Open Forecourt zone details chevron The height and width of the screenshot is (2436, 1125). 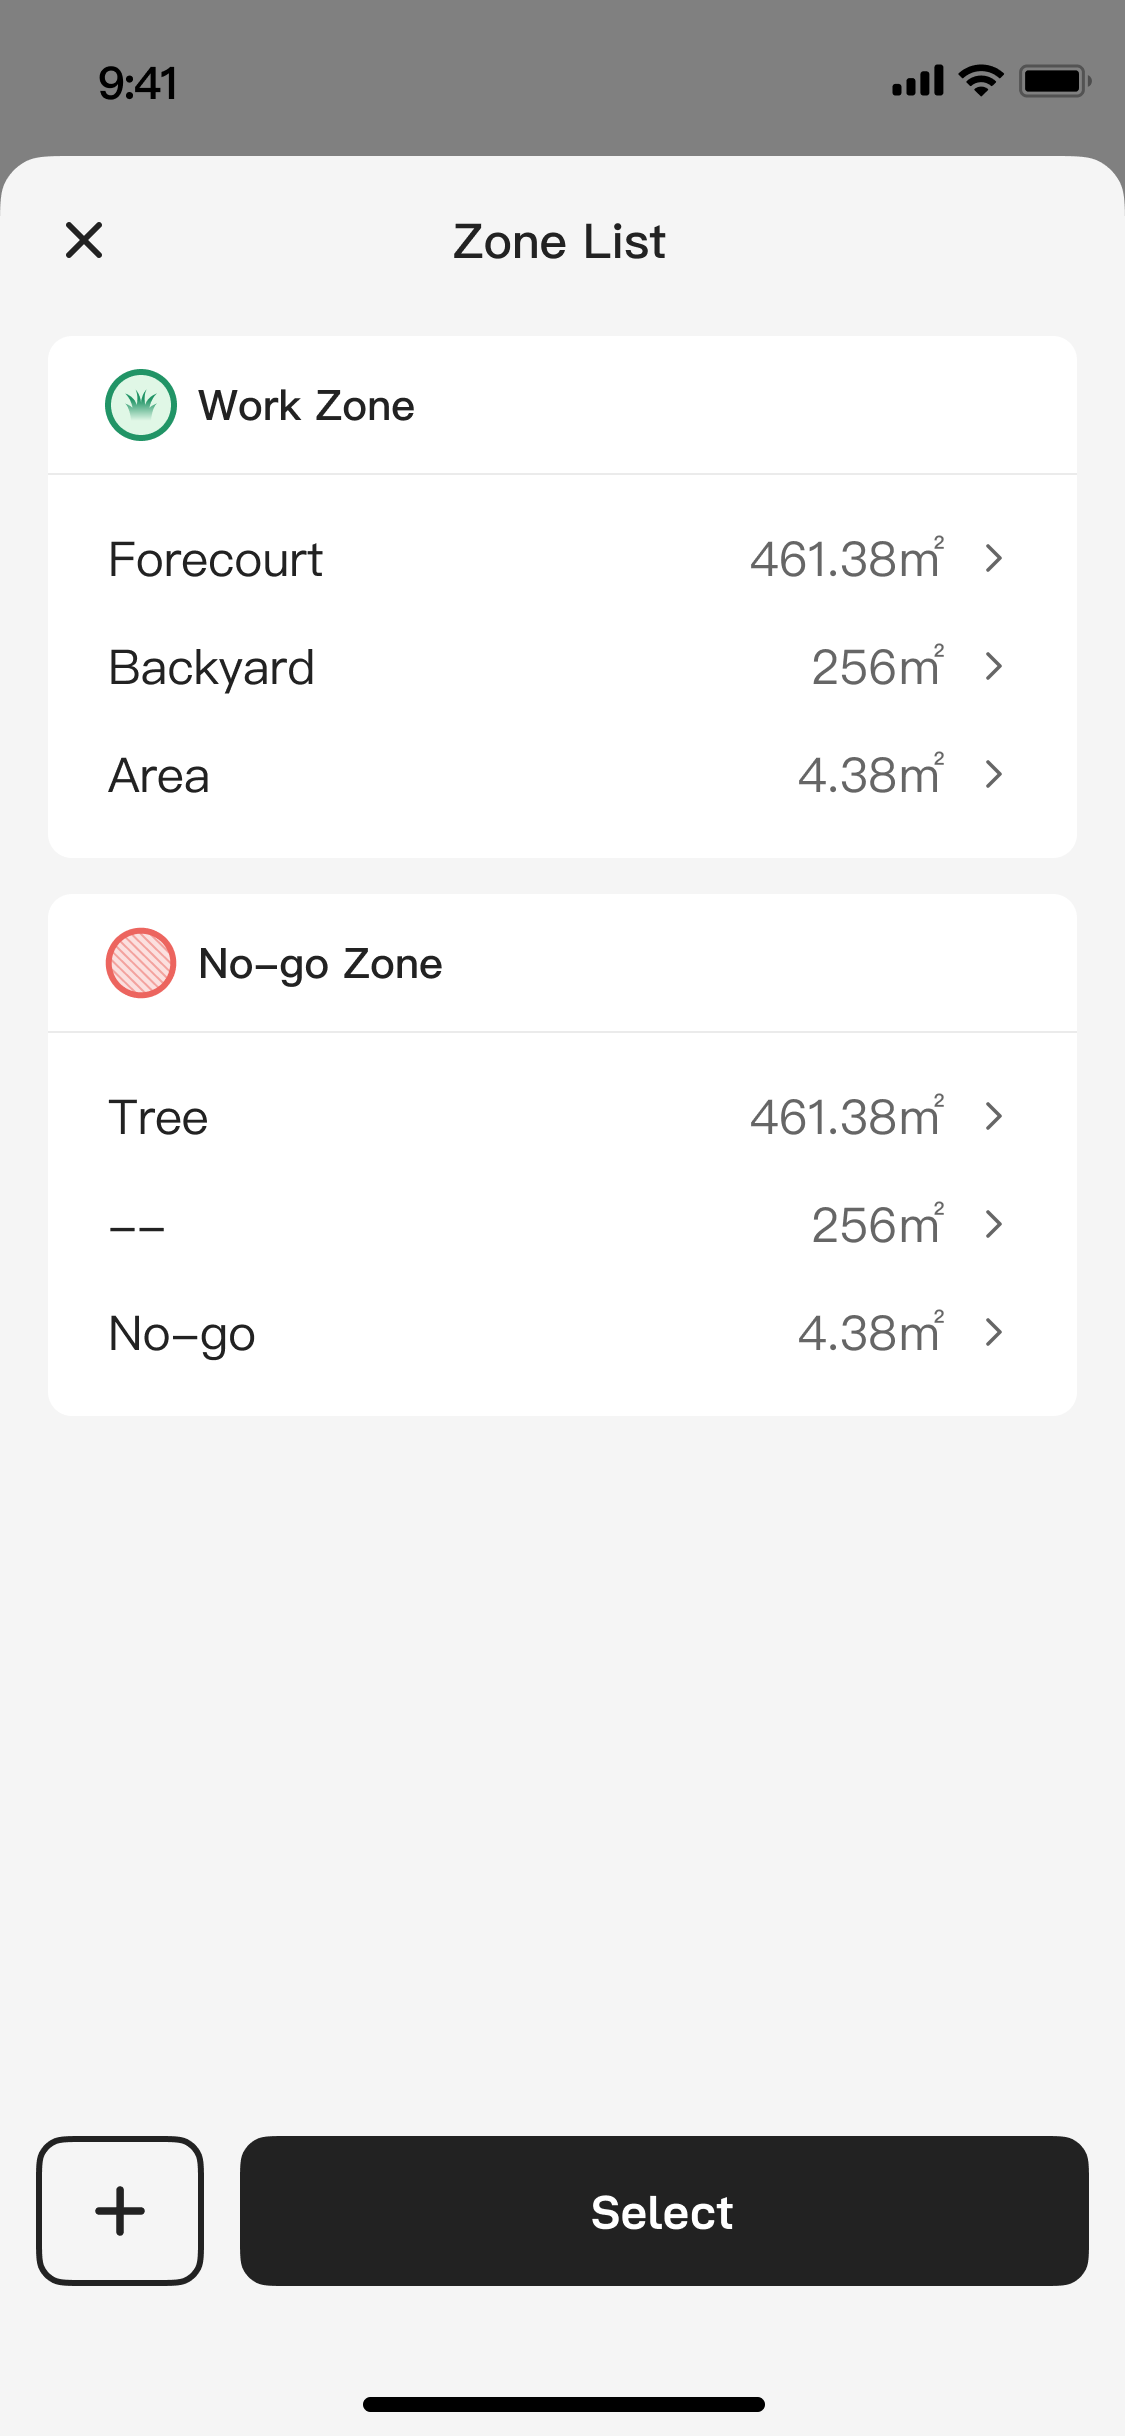point(993,558)
